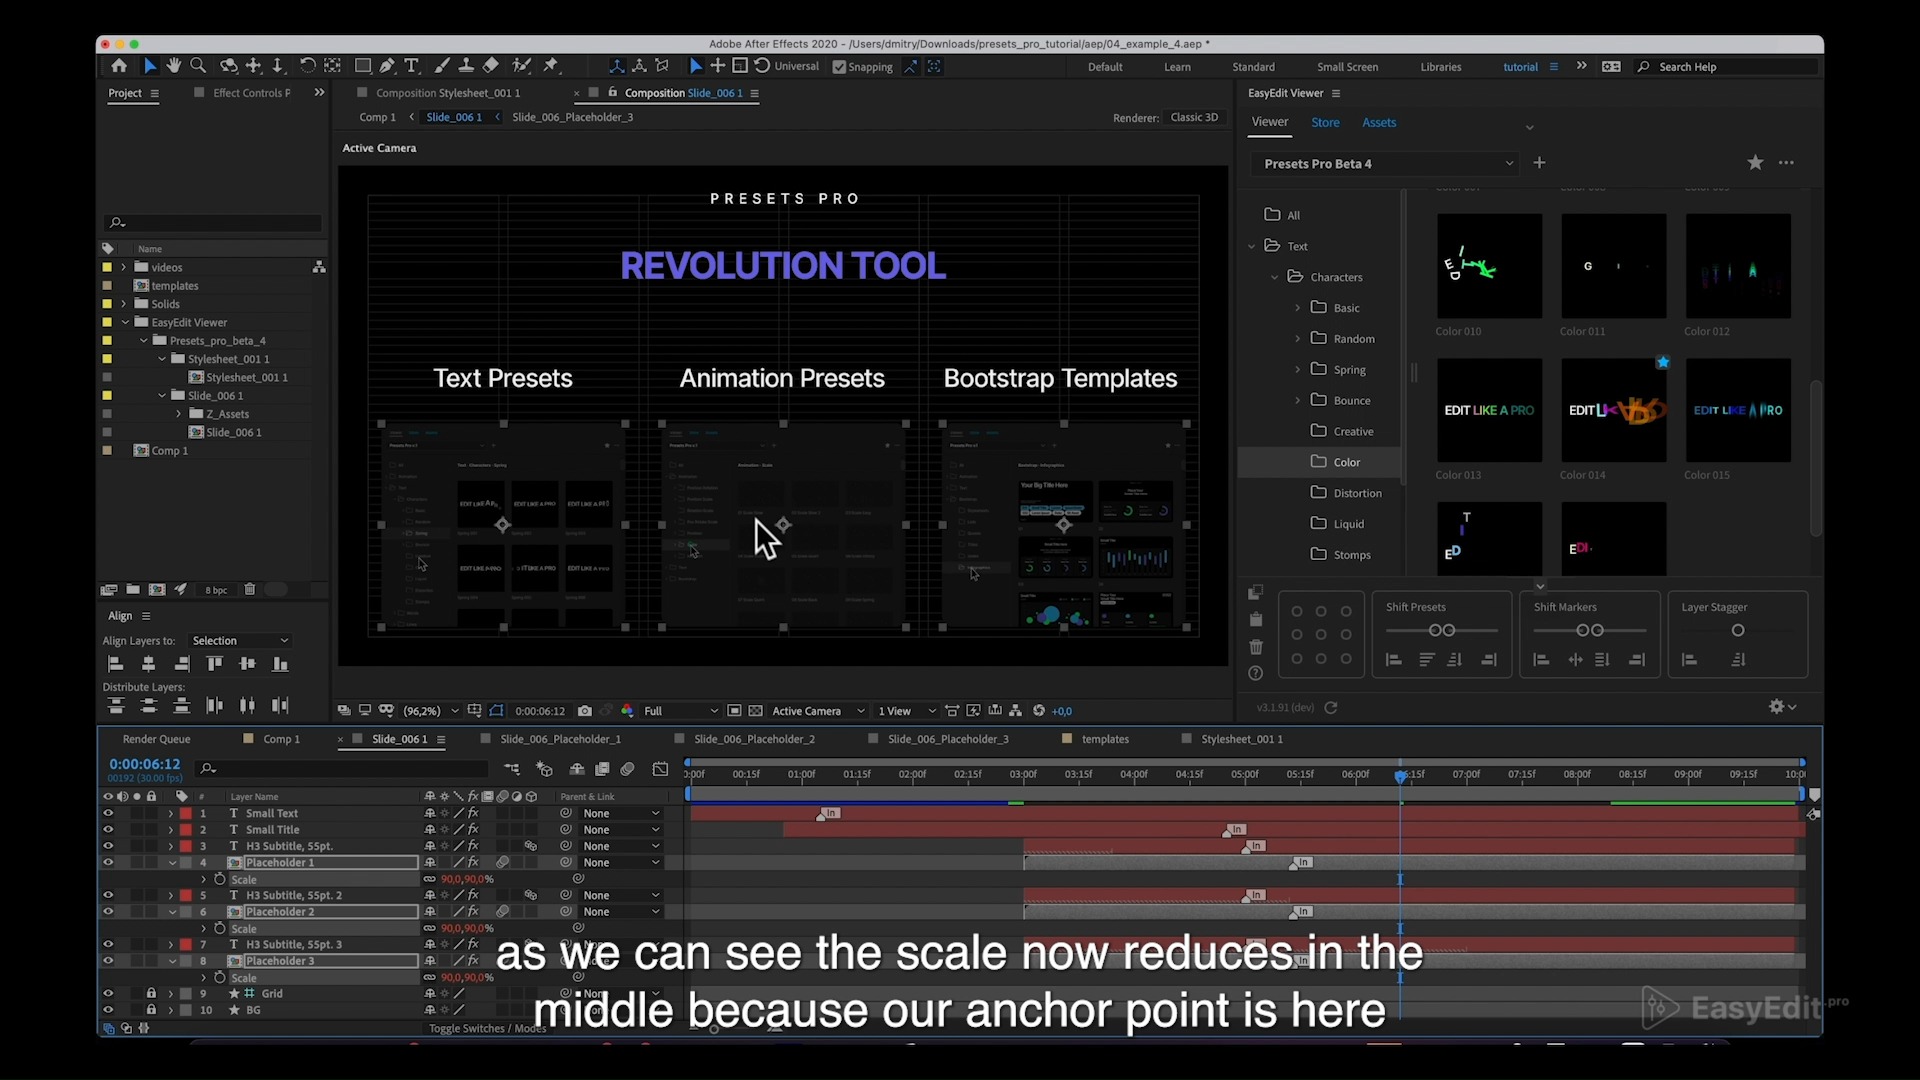Select the Color 013 preset thumbnail
Image resolution: width=1920 pixels, height=1080 pixels.
(1489, 410)
